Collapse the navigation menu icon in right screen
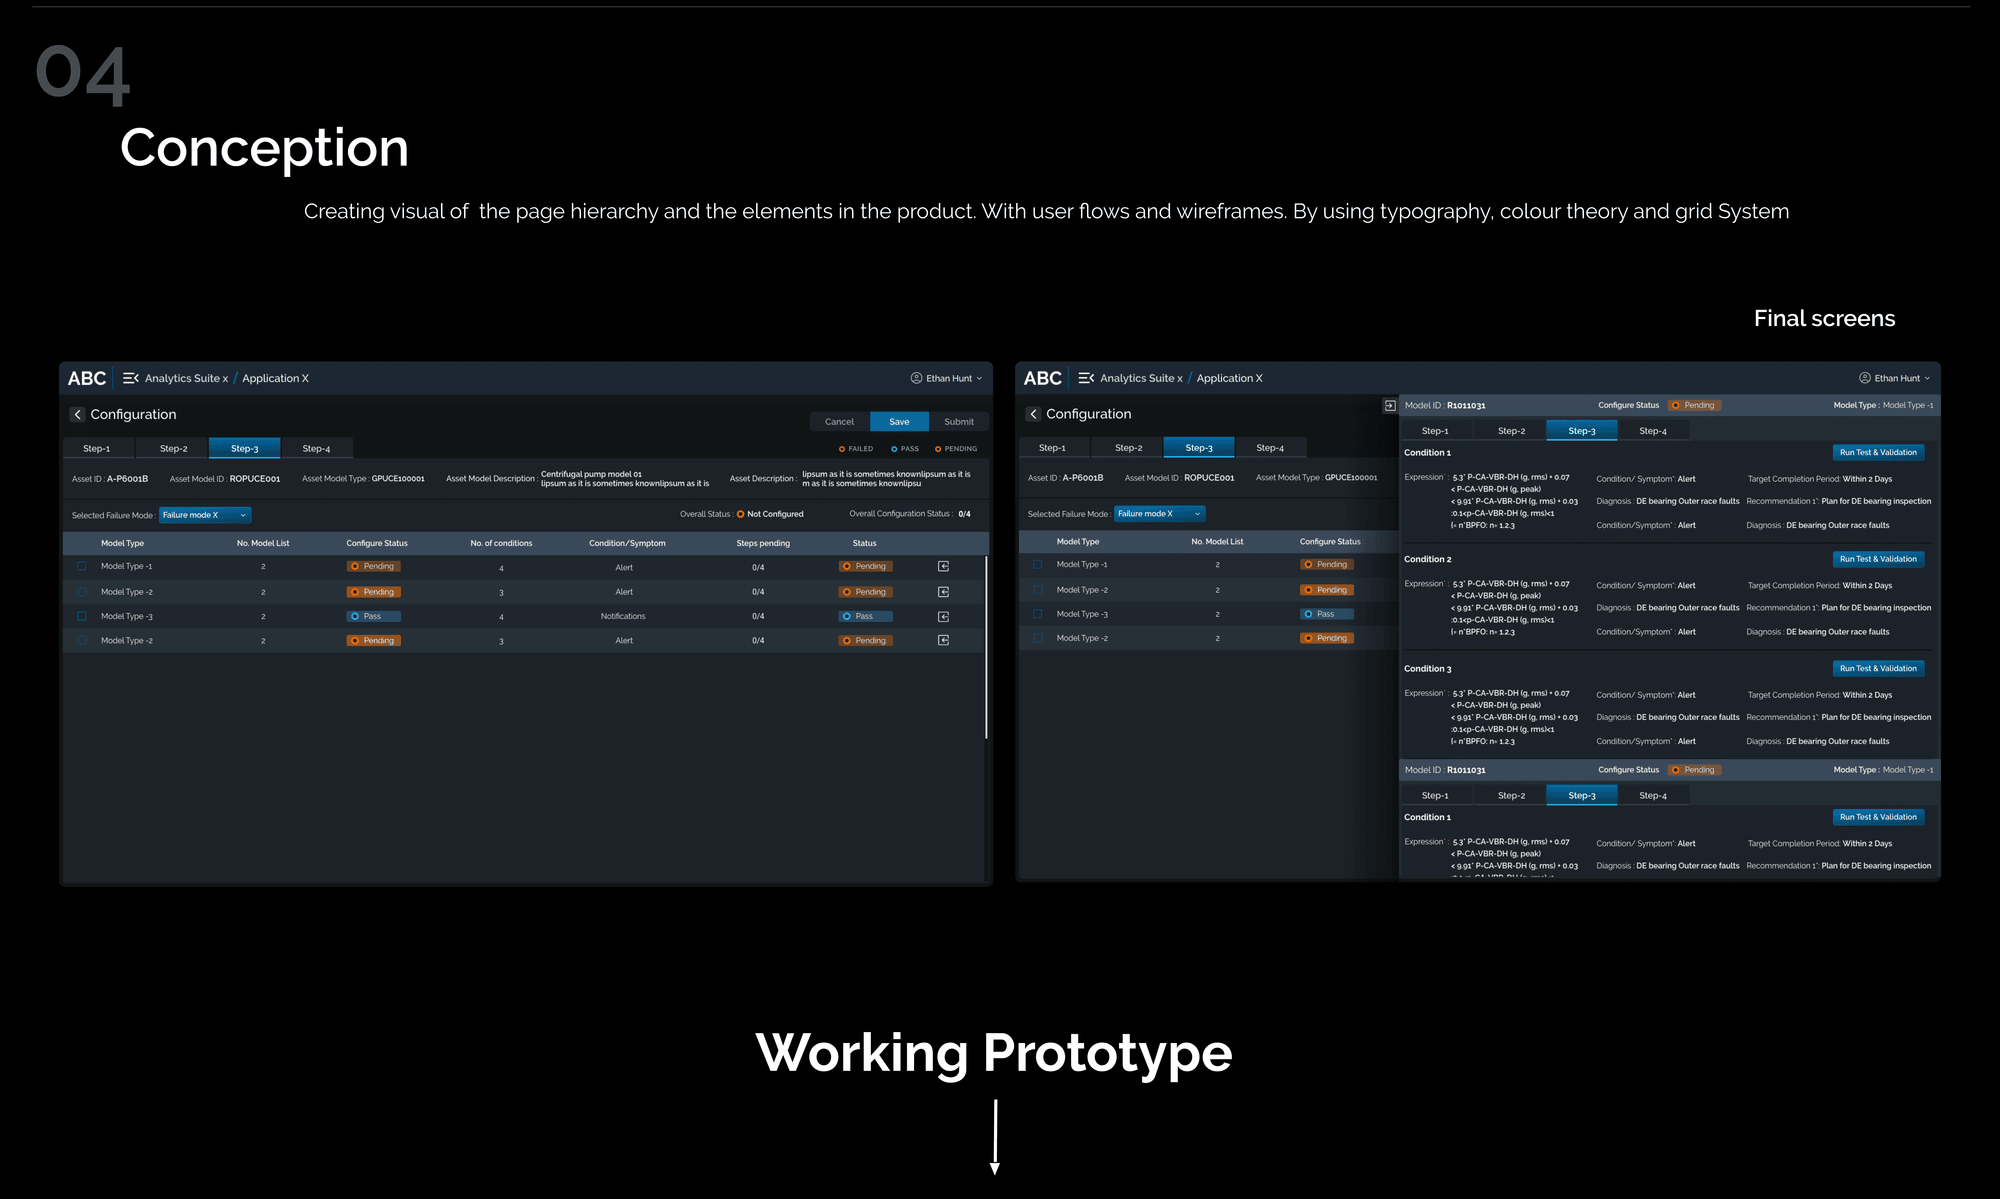The width and height of the screenshot is (2000, 1199). (1086, 378)
